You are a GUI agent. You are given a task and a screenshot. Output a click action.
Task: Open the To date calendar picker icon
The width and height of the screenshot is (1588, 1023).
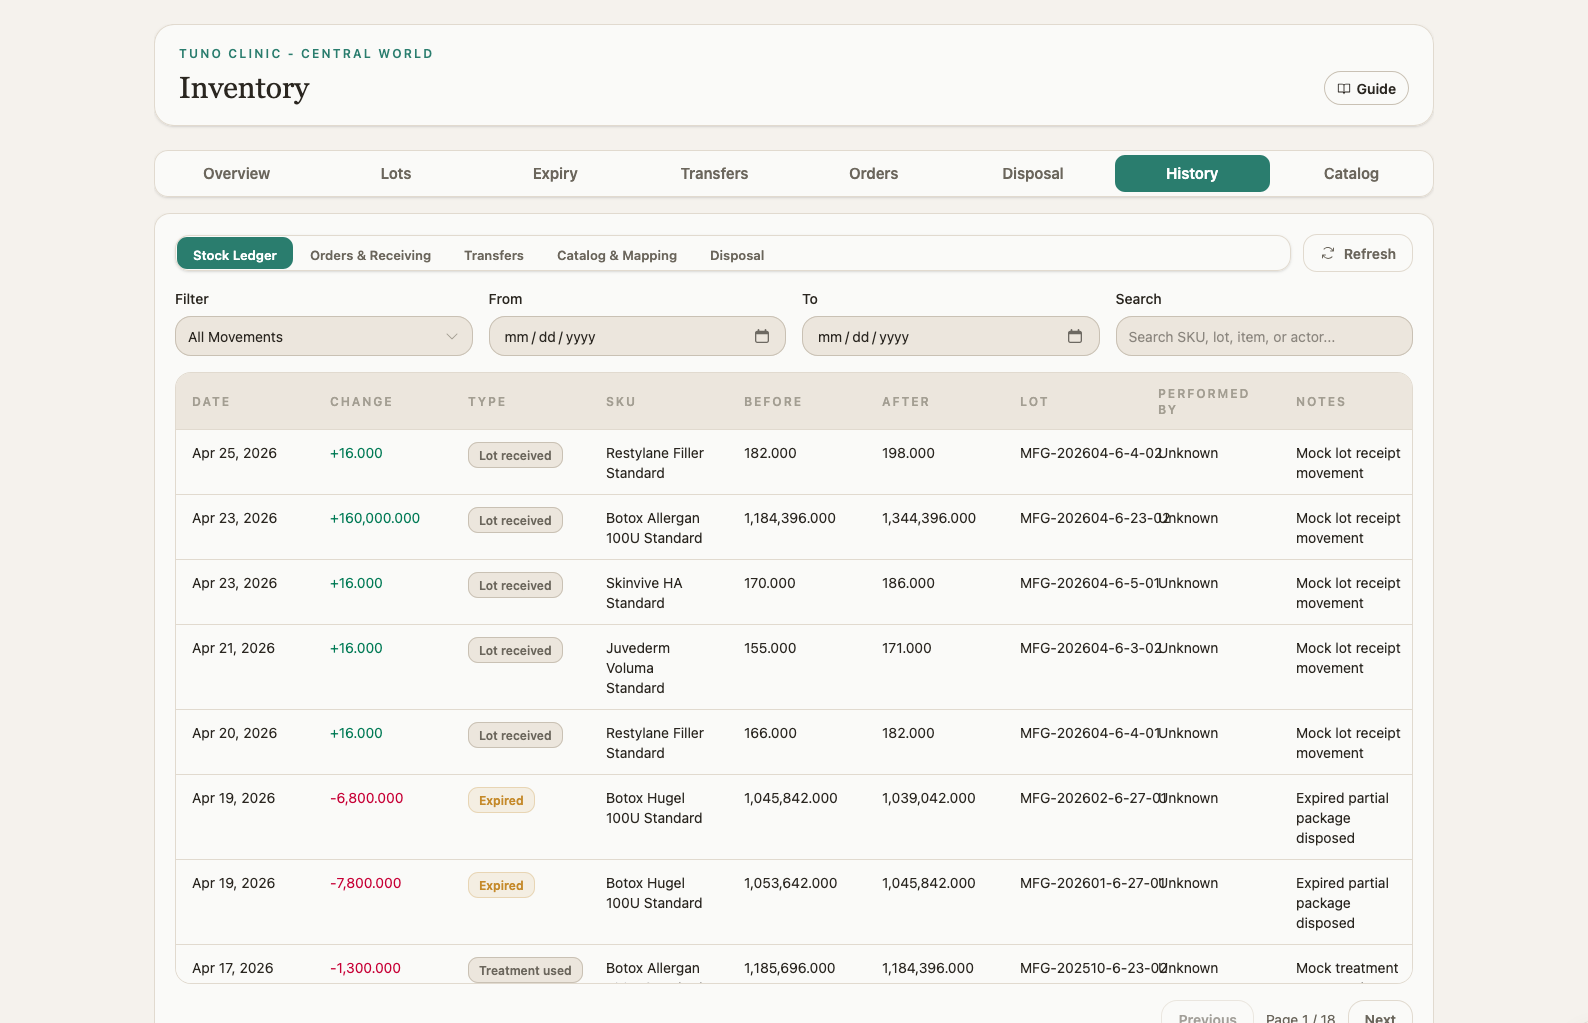click(1075, 336)
